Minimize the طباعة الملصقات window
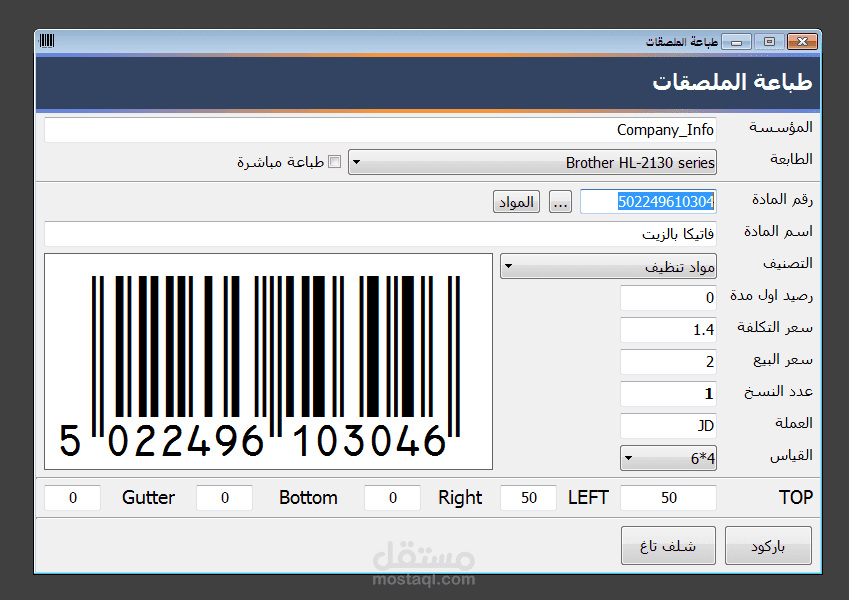 (x=736, y=42)
